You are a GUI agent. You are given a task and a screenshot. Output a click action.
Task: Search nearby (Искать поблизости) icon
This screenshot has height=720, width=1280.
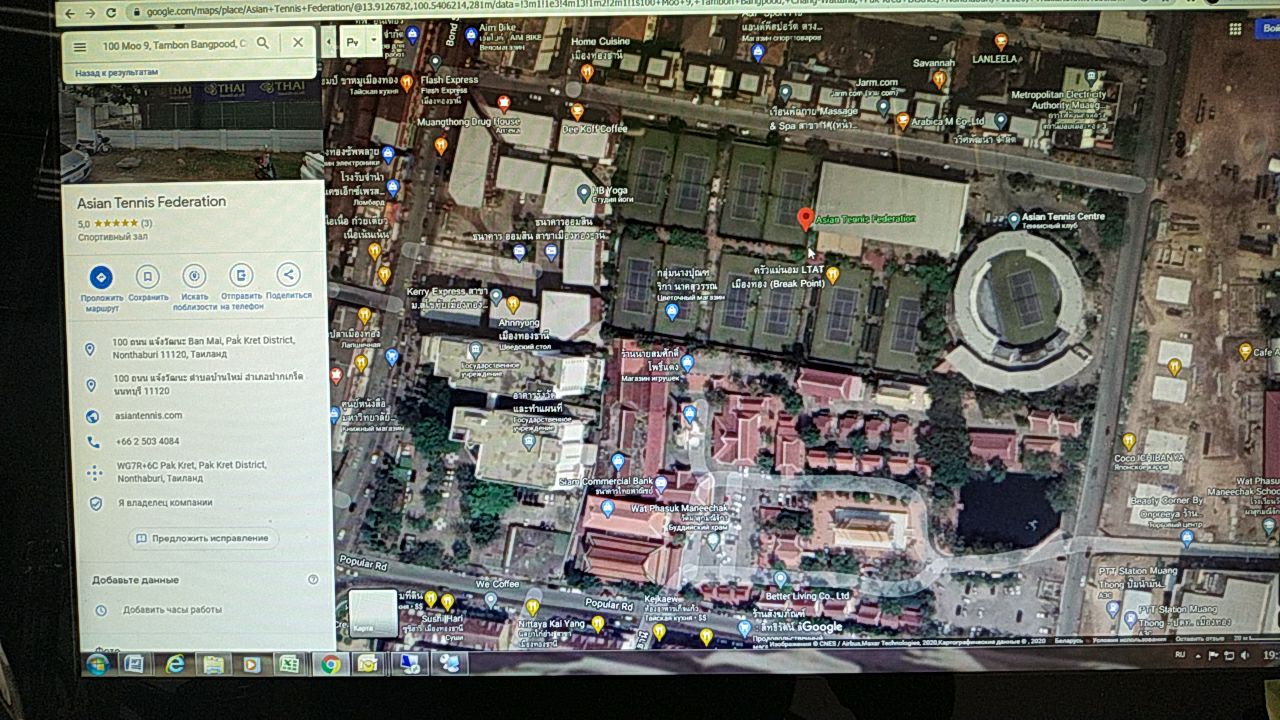[x=194, y=275]
